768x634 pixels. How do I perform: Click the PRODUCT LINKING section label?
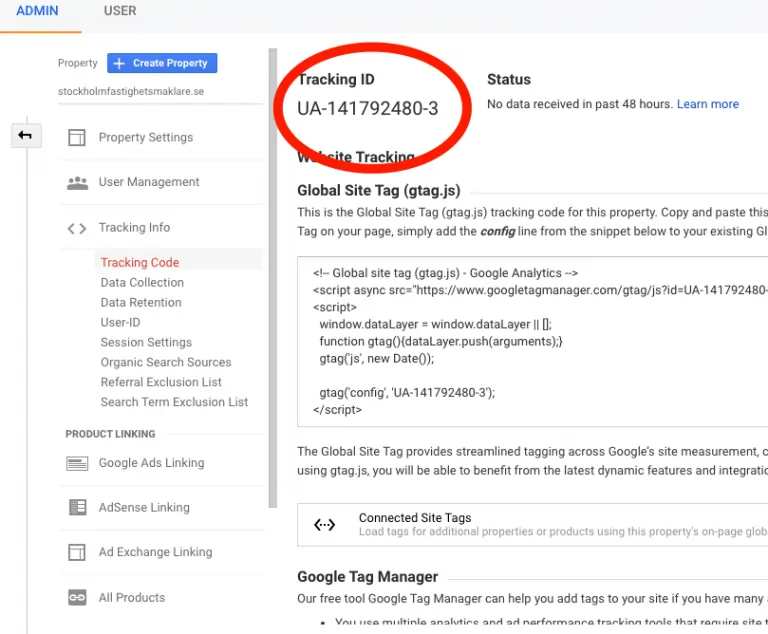click(x=110, y=434)
